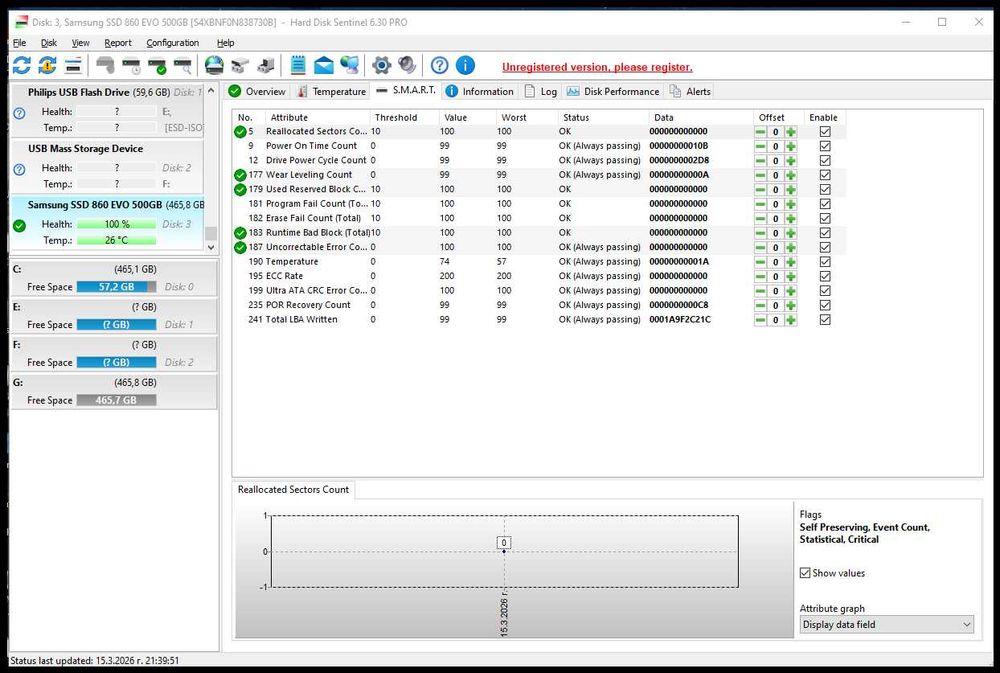Open help with the question mark icon
Image resolution: width=1000 pixels, height=673 pixels.
[x=440, y=66]
